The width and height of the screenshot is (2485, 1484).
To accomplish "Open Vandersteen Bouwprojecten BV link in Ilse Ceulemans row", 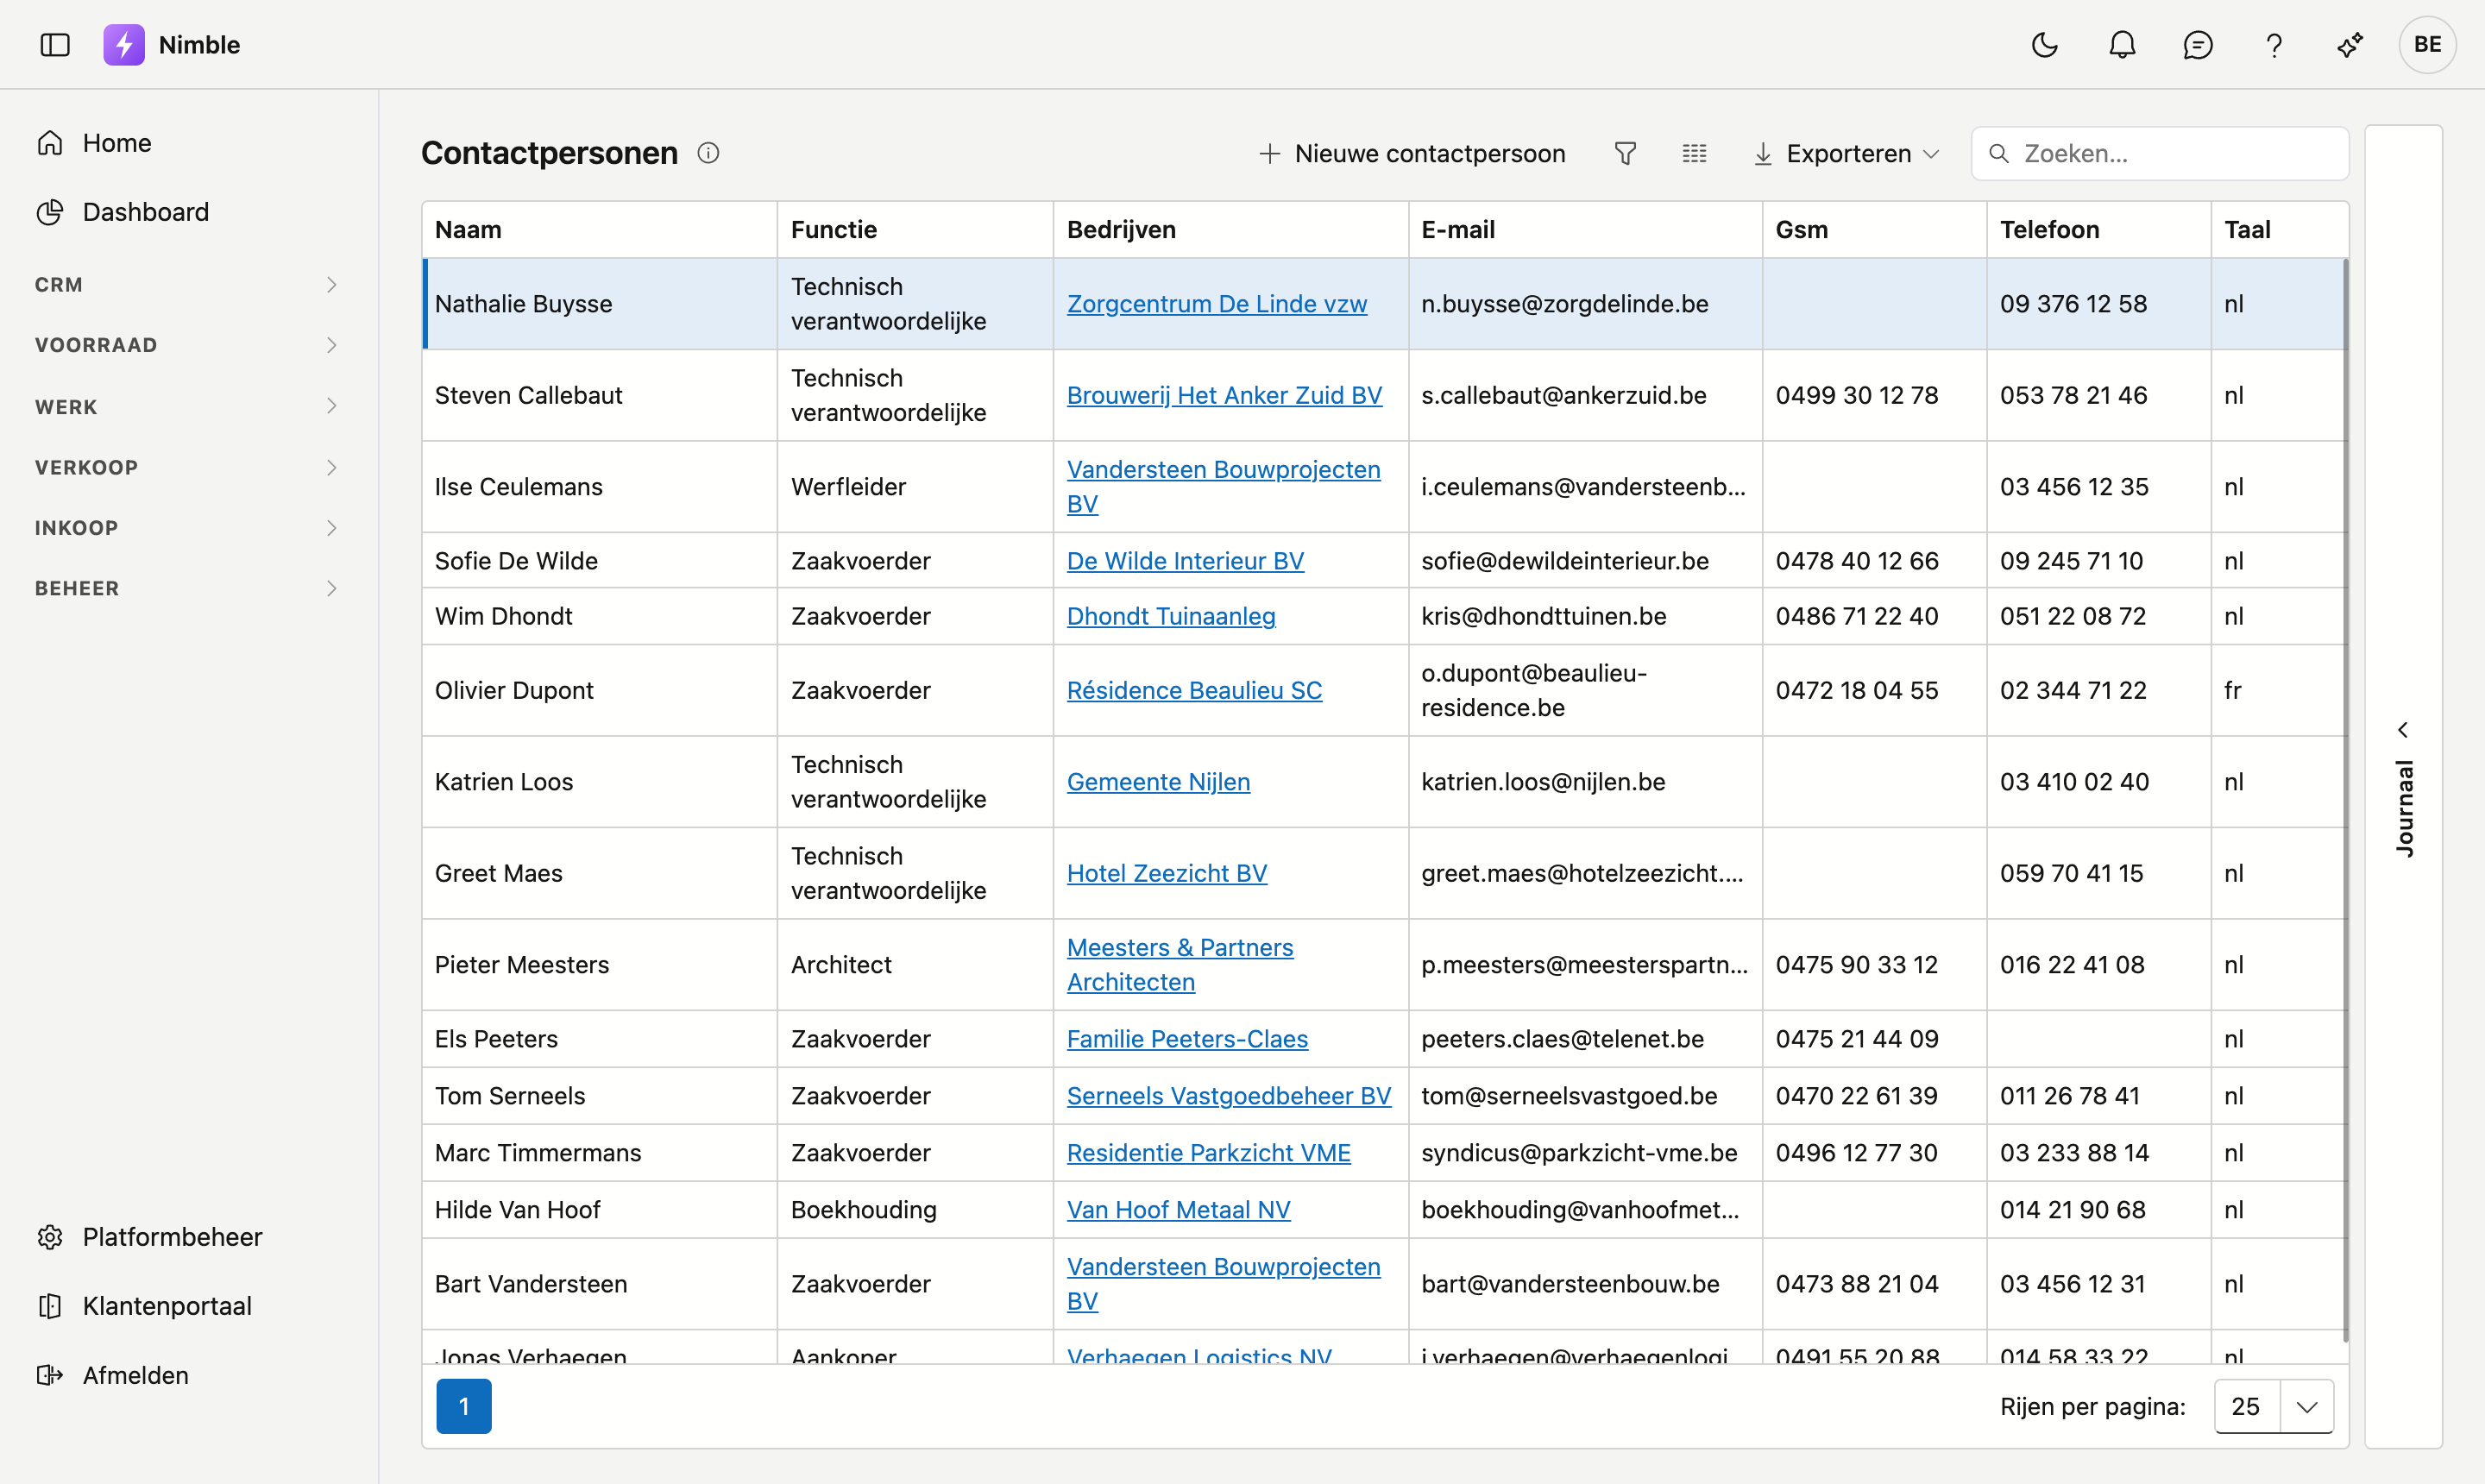I will point(1223,487).
